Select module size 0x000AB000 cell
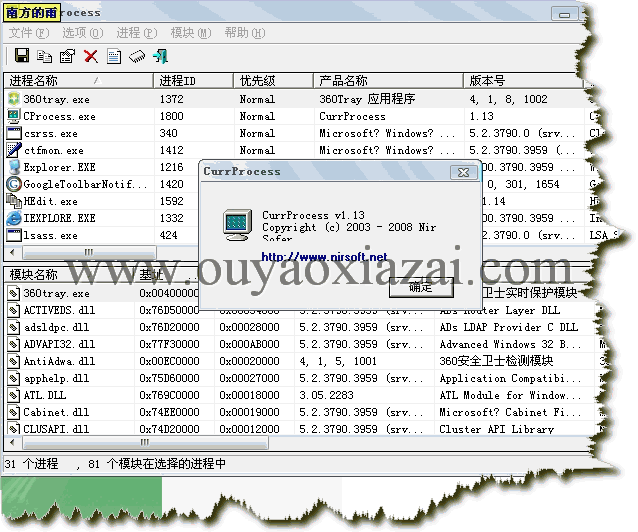The image size is (638, 532). tap(249, 344)
